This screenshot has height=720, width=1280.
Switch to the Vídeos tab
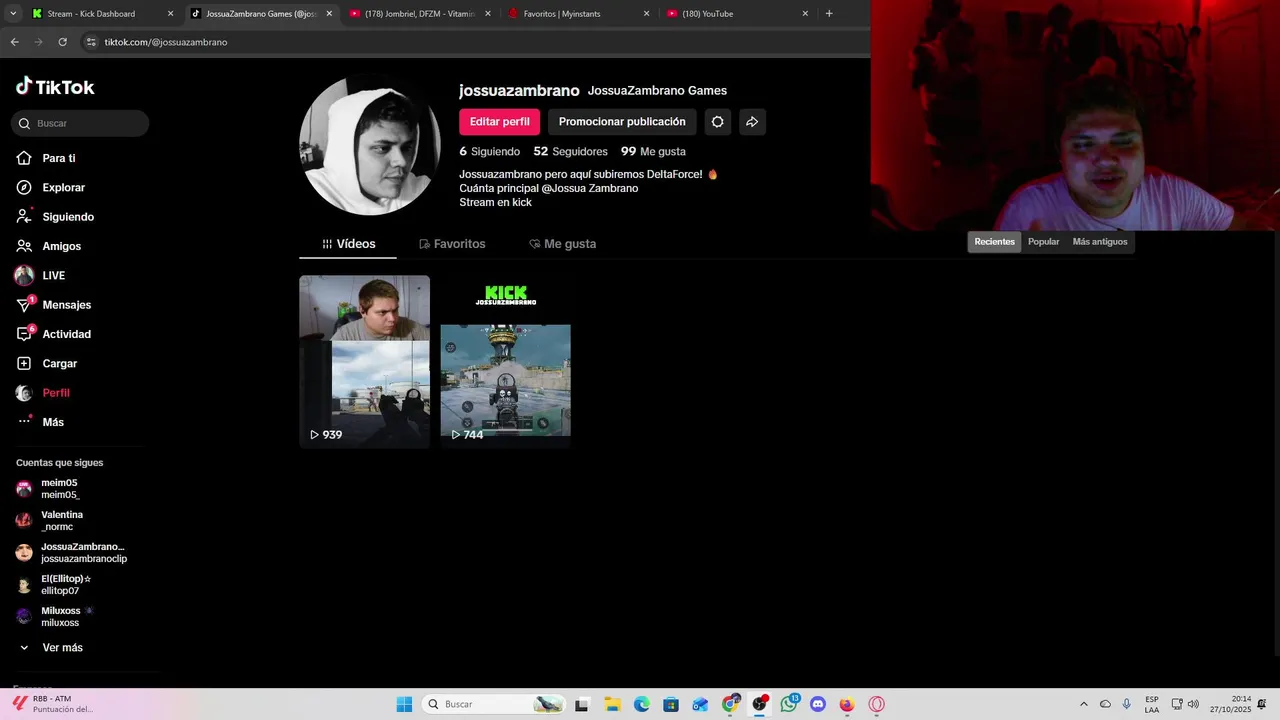(x=348, y=244)
